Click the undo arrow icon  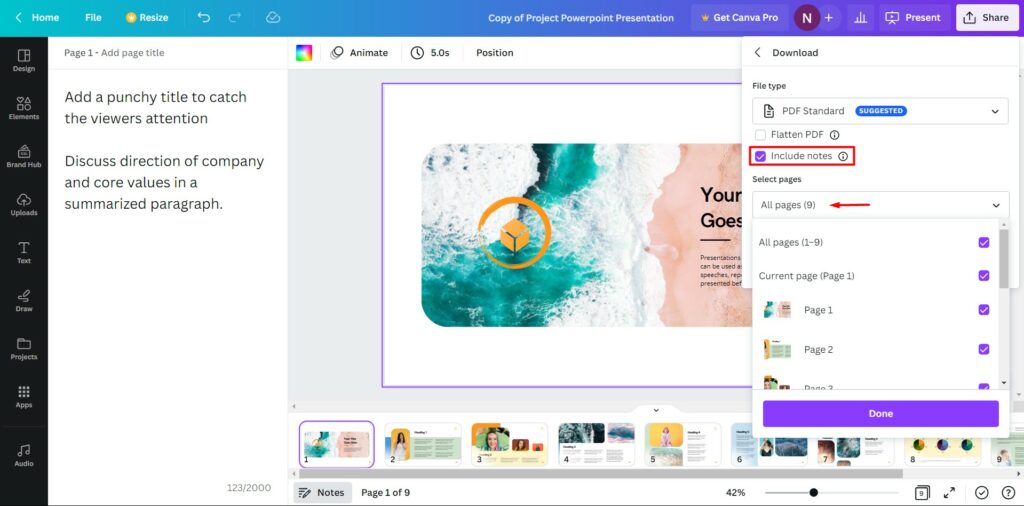[204, 18]
